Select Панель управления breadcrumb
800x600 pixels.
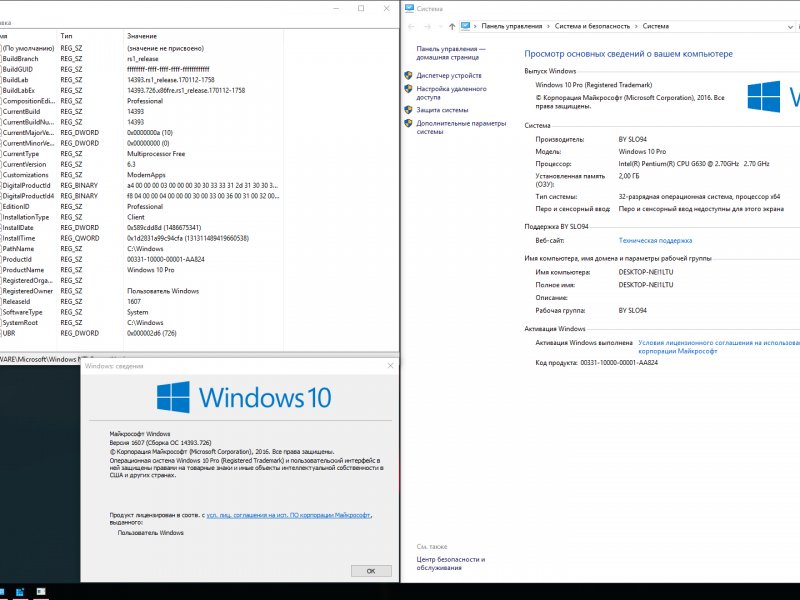pyautogui.click(x=511, y=26)
